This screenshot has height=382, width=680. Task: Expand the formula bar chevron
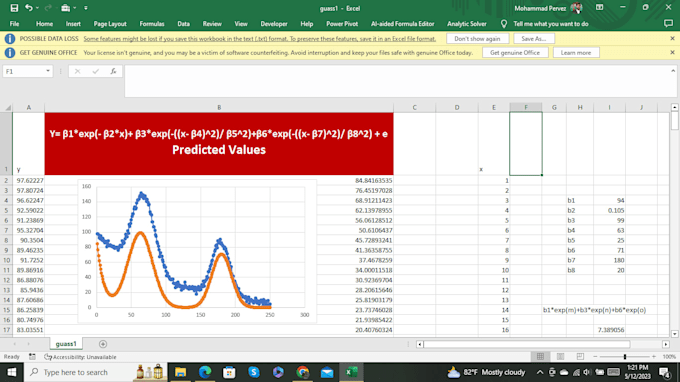pyautogui.click(x=673, y=71)
